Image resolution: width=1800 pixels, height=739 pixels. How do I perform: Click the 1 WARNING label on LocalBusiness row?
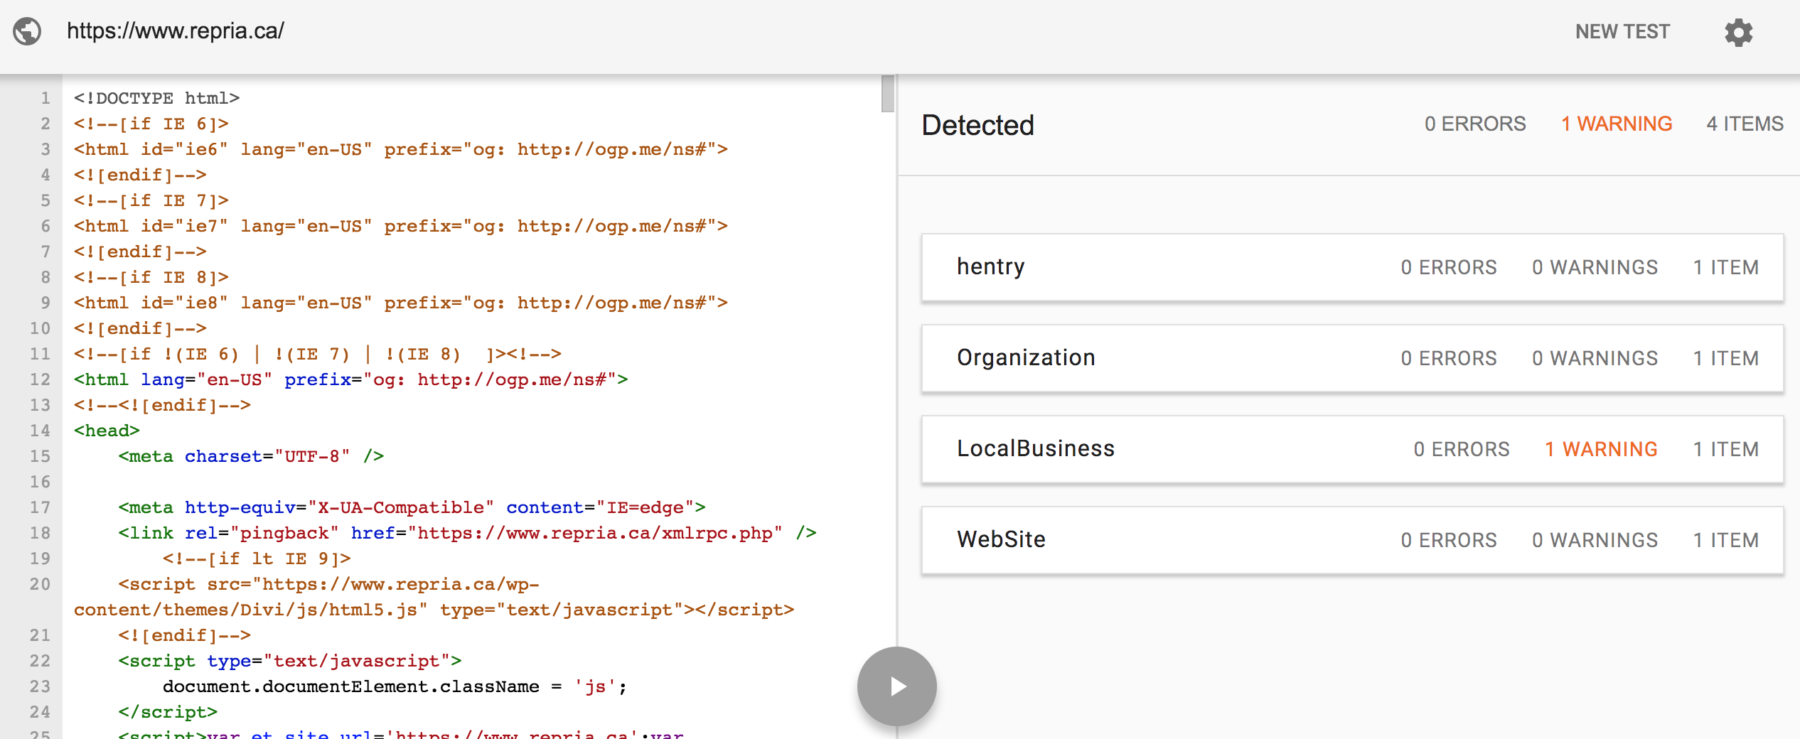click(1601, 449)
